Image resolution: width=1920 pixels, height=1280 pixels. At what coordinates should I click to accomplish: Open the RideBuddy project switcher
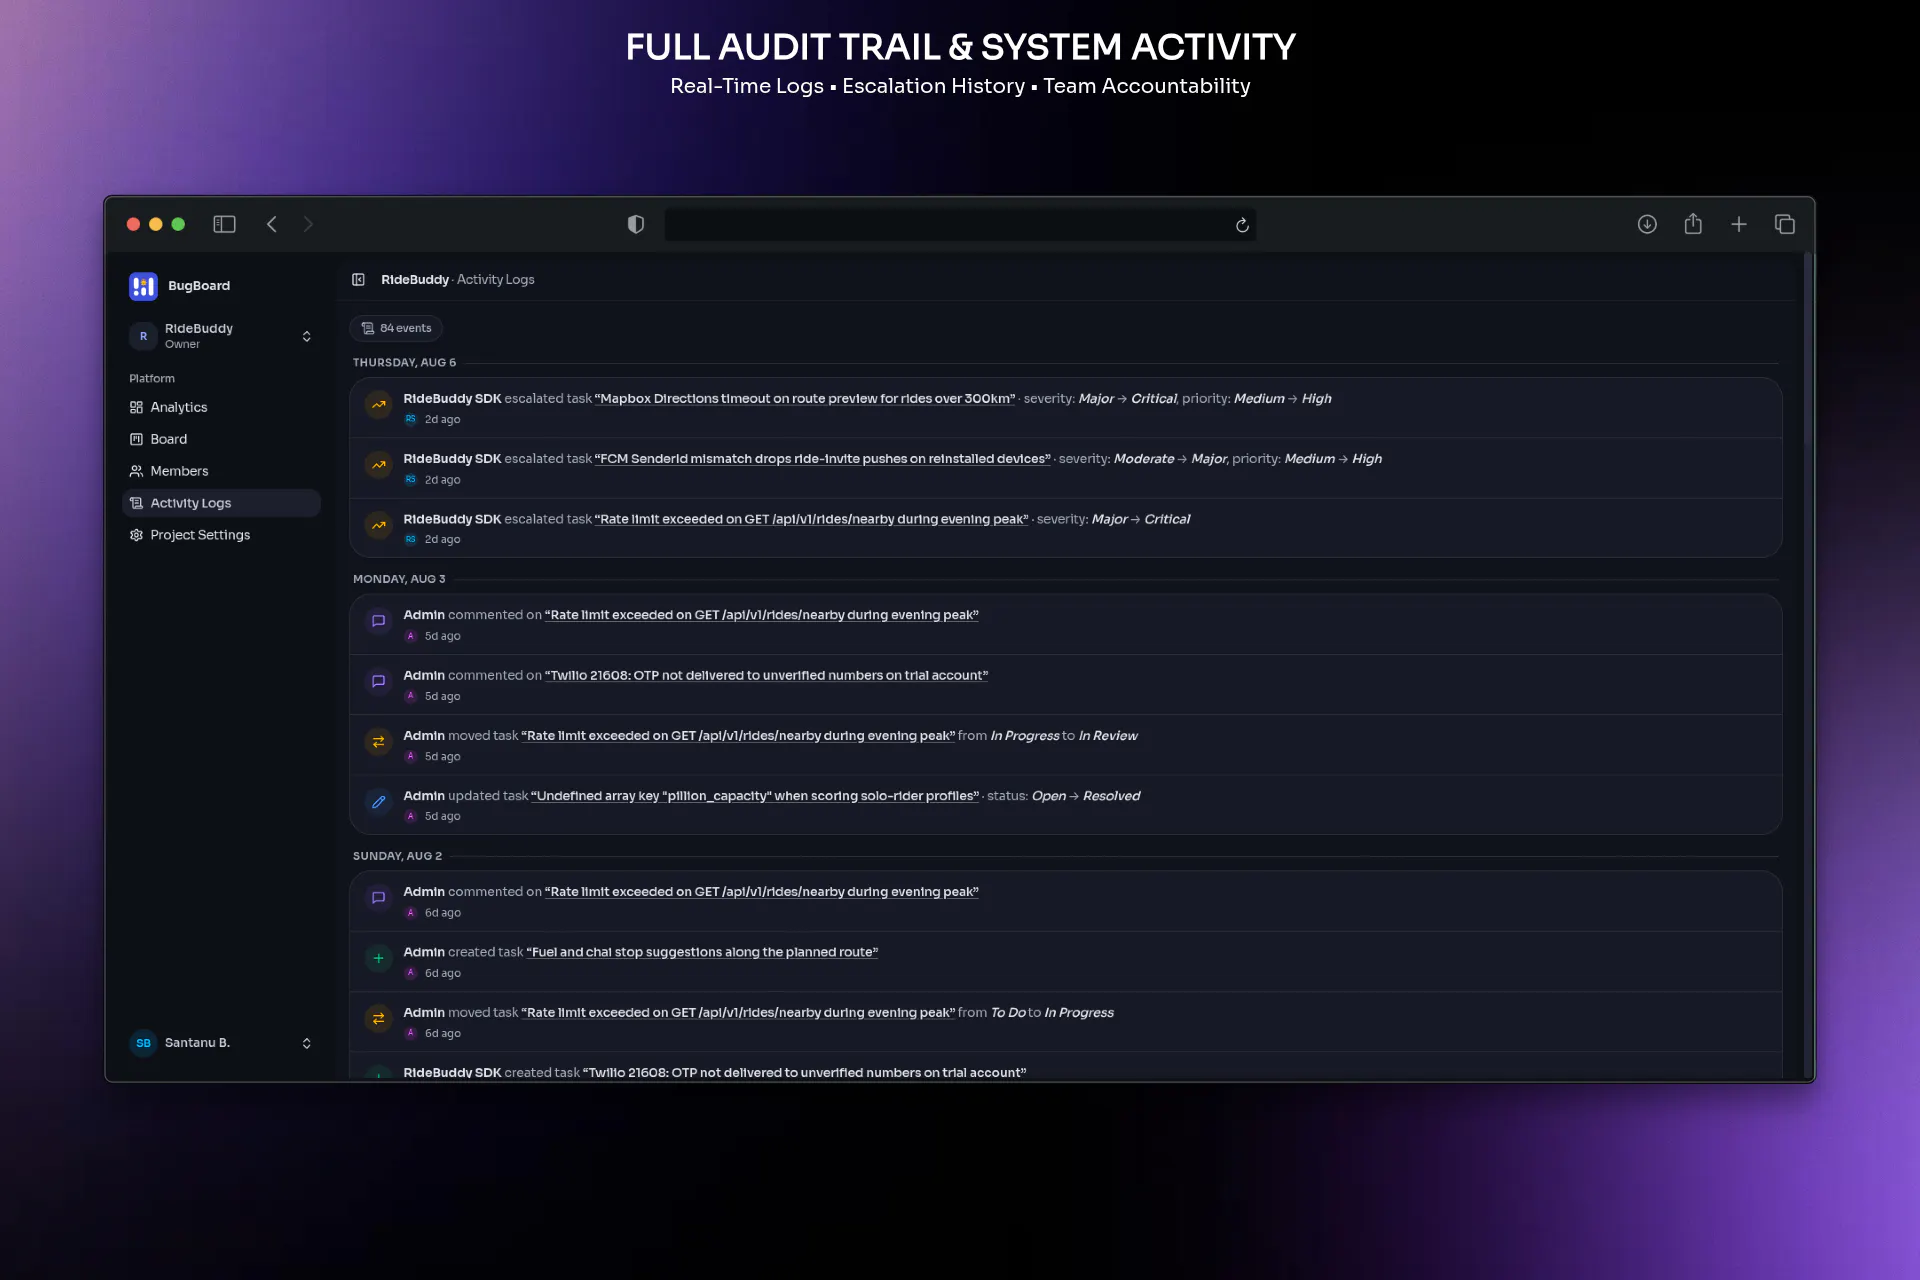click(221, 336)
